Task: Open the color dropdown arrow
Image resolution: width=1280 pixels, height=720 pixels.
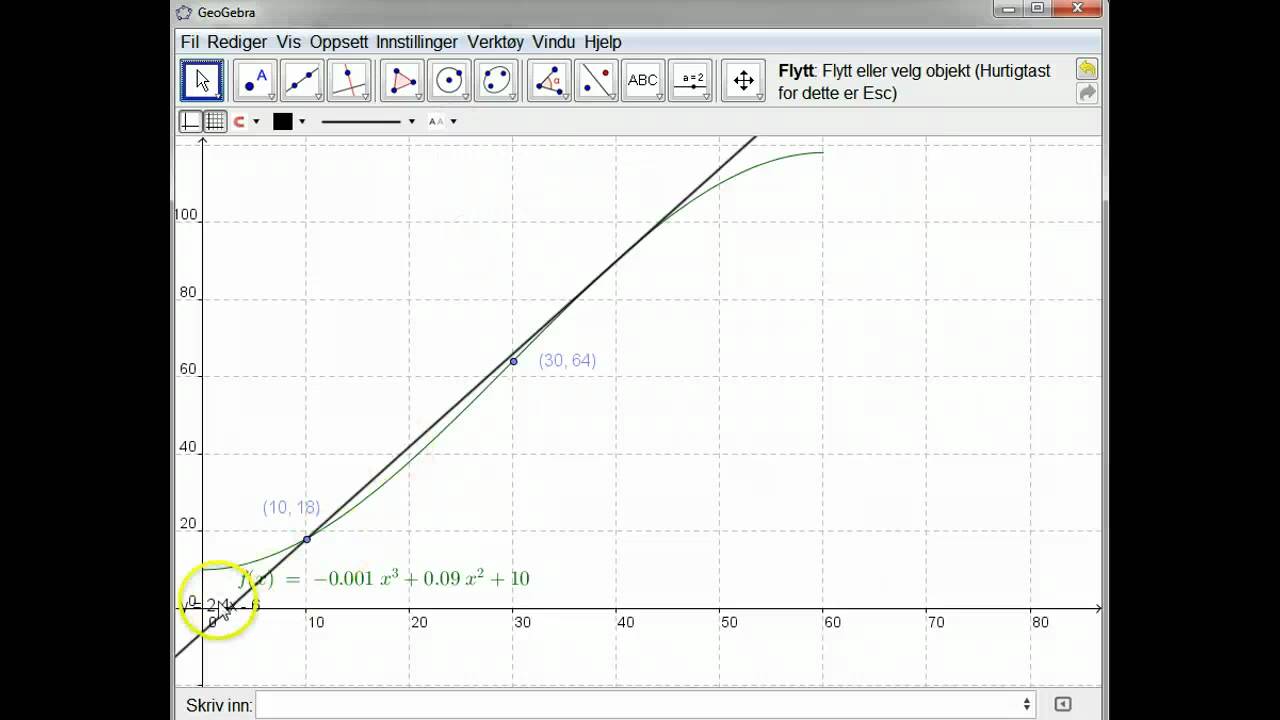Action: click(302, 122)
